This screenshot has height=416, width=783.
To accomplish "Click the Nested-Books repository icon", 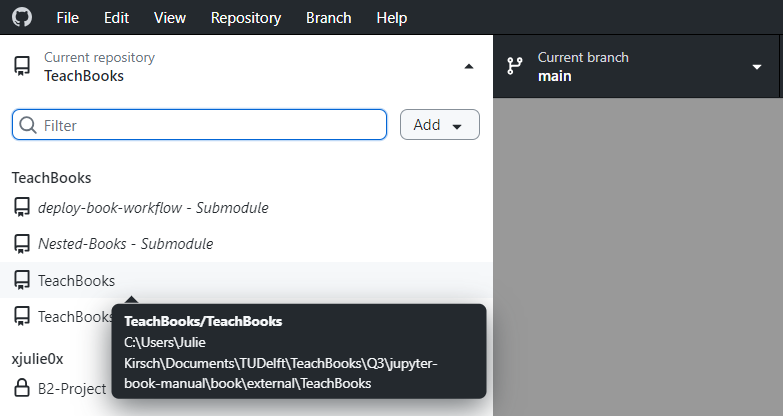I will [21, 244].
